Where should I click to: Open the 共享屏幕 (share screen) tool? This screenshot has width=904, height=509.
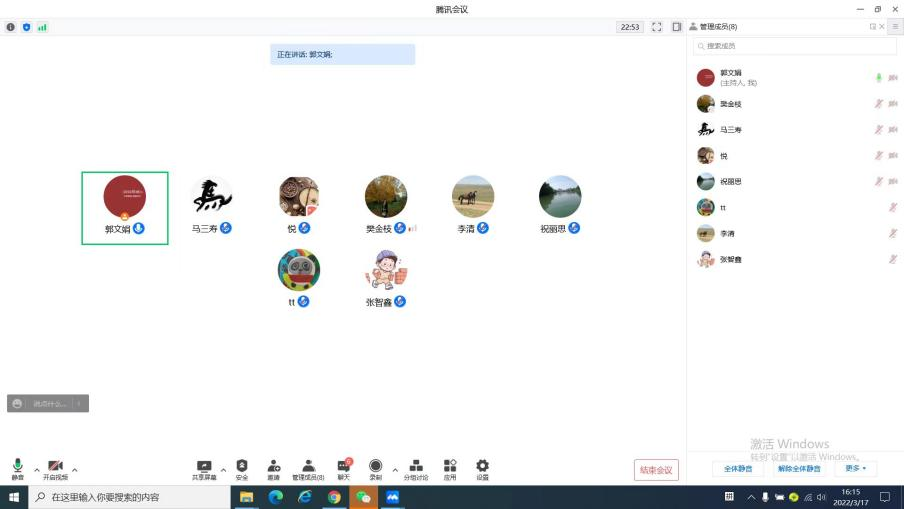204,467
